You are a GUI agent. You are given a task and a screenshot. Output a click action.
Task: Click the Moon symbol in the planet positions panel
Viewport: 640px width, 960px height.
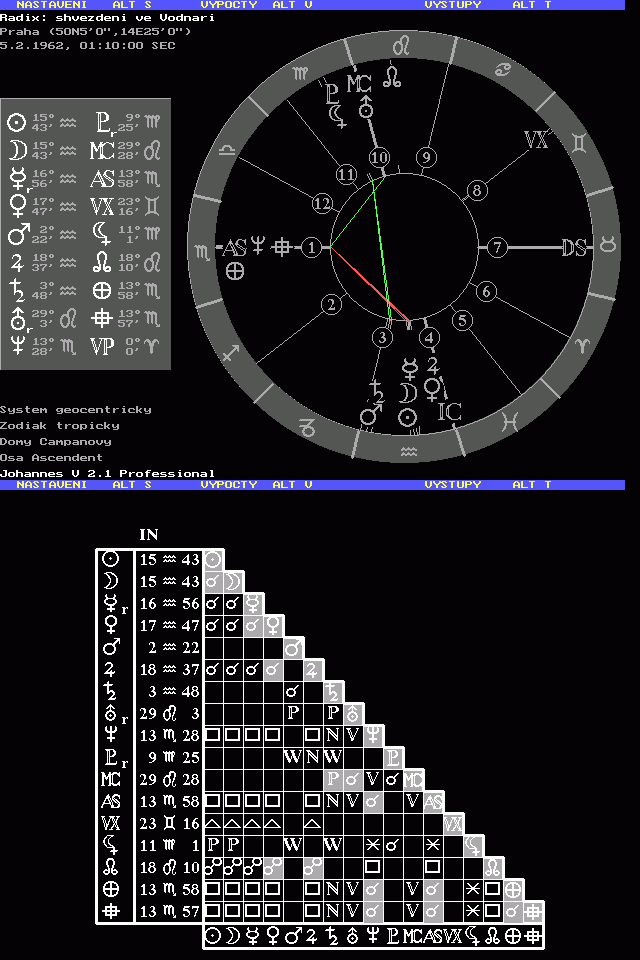click(x=17, y=151)
